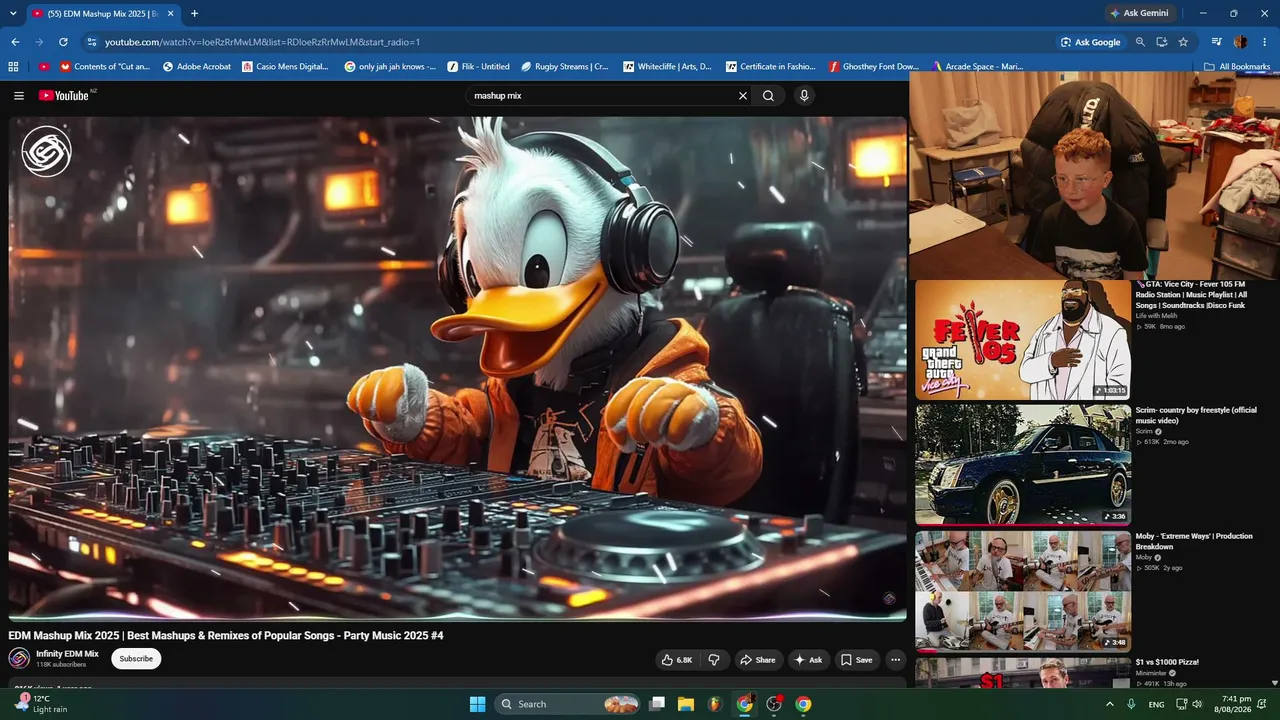
Task: Click the Ask button under the video
Action: [808, 660]
